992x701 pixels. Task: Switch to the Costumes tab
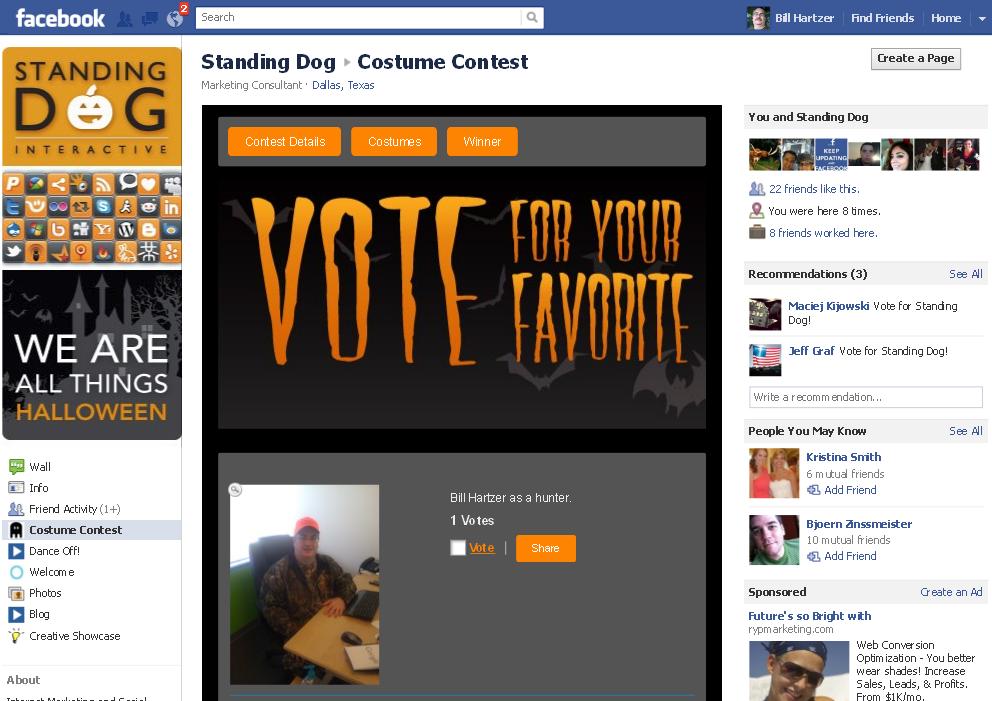(394, 142)
